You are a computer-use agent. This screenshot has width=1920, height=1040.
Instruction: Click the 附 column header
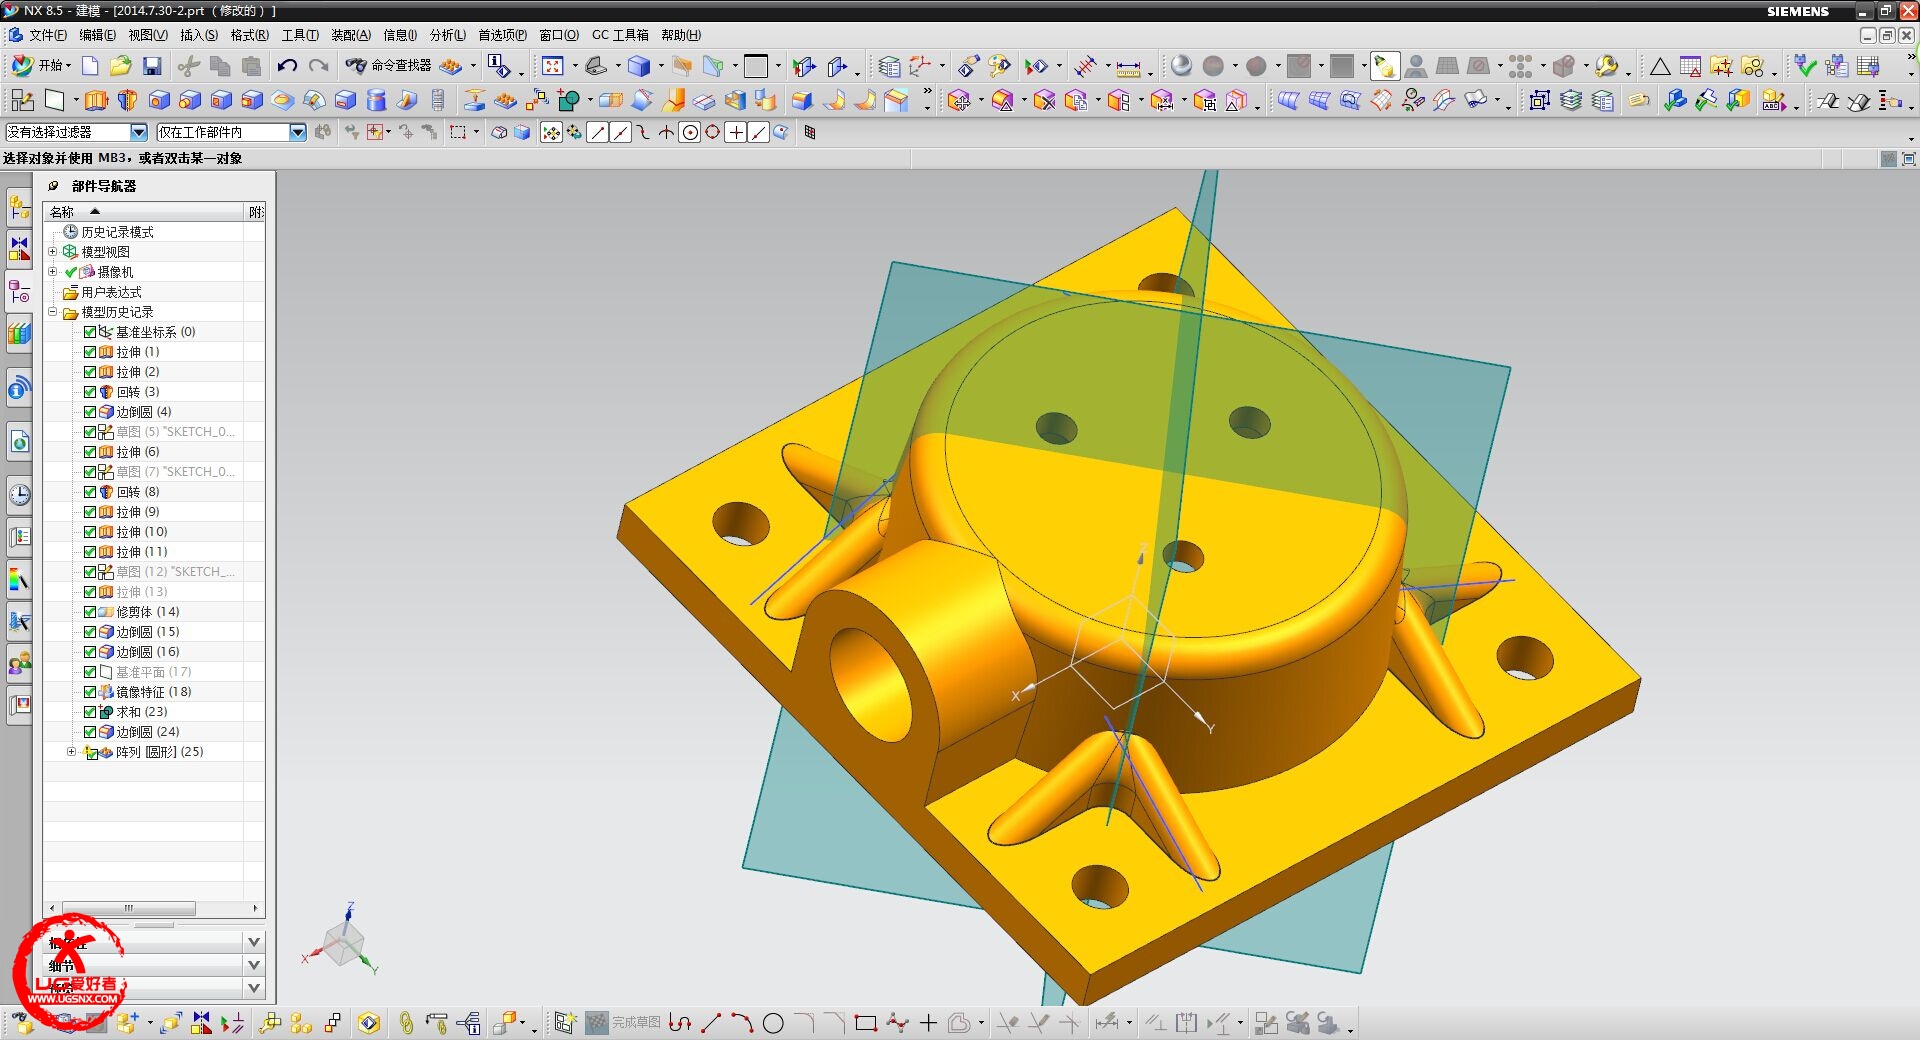point(256,212)
